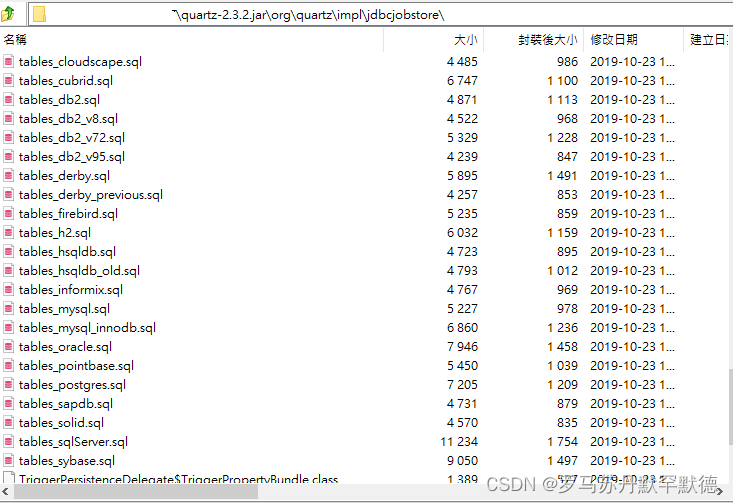Click the tables_firebird.sql file icon
Screen dimensions: 733x503
click(x=8, y=214)
